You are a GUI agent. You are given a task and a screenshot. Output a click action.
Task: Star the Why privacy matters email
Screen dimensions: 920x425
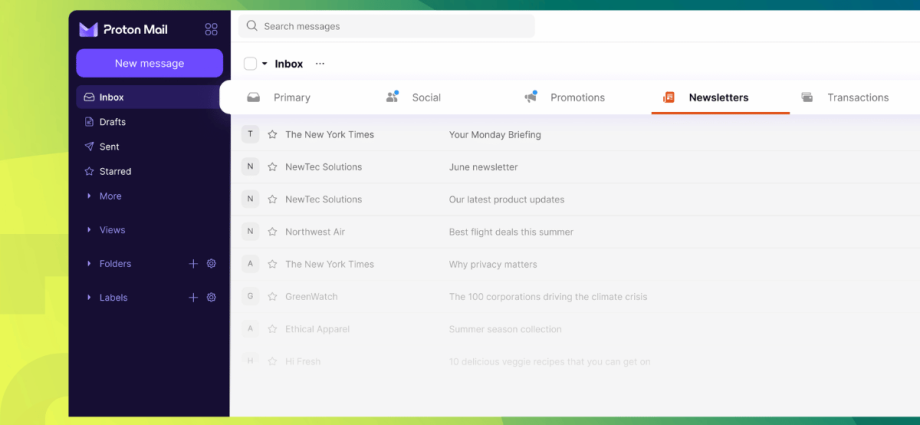tap(272, 264)
